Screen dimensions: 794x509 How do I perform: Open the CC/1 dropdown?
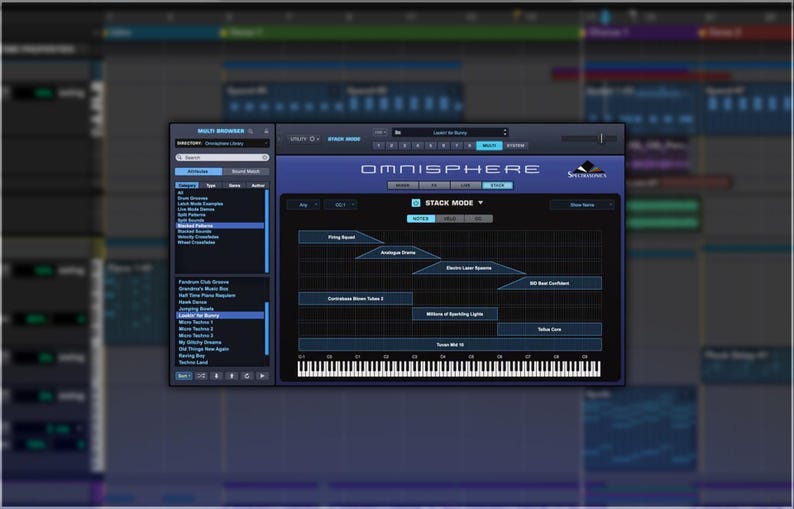pos(340,205)
